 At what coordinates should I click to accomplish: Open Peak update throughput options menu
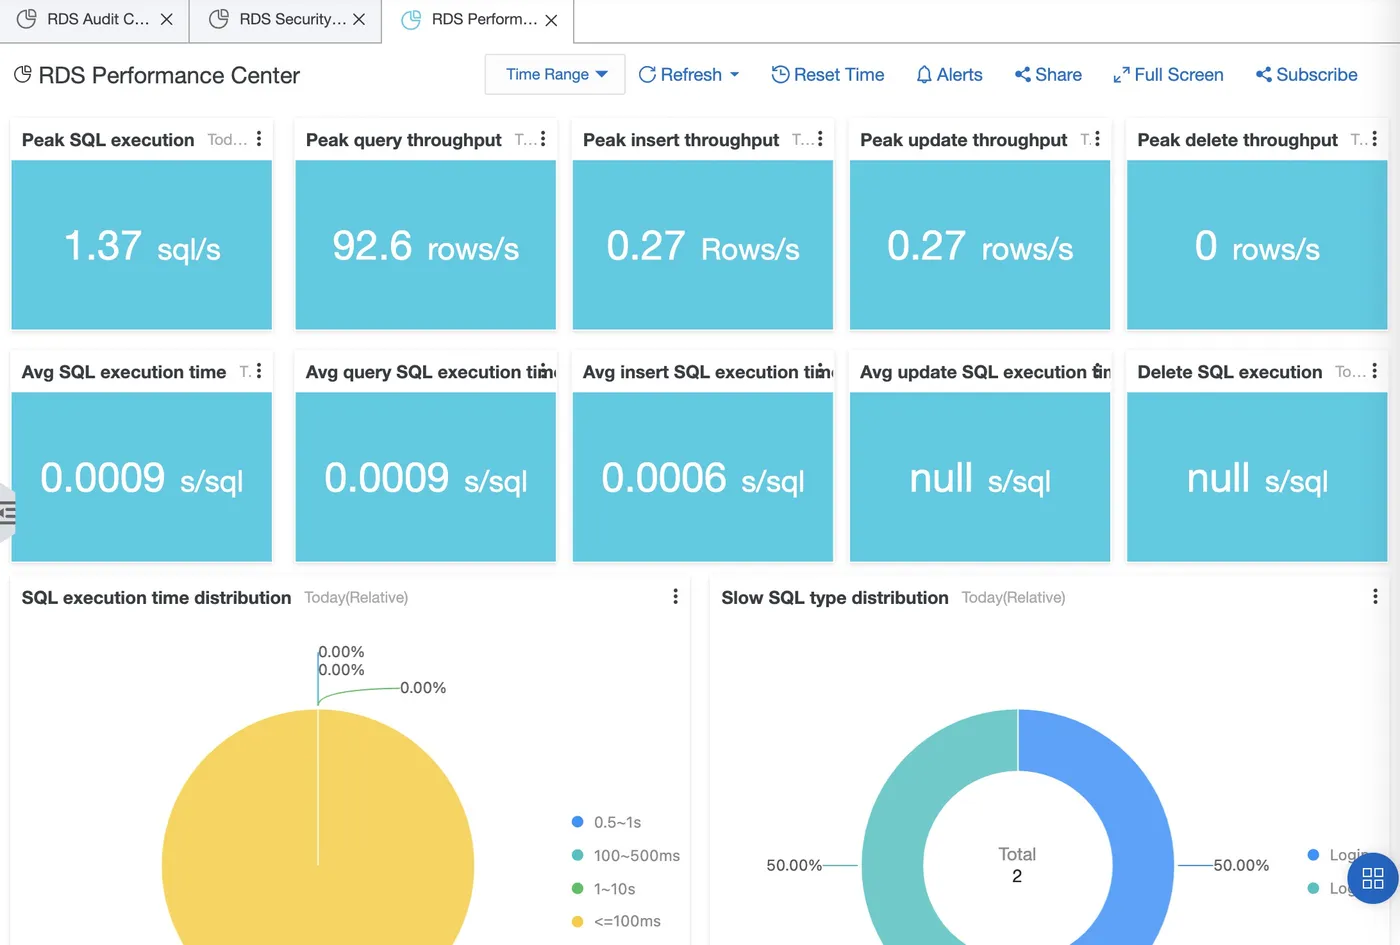point(1097,139)
